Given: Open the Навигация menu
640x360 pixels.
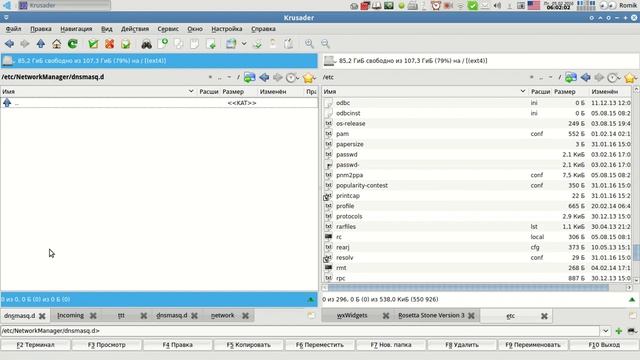Looking at the screenshot, I should (76, 29).
